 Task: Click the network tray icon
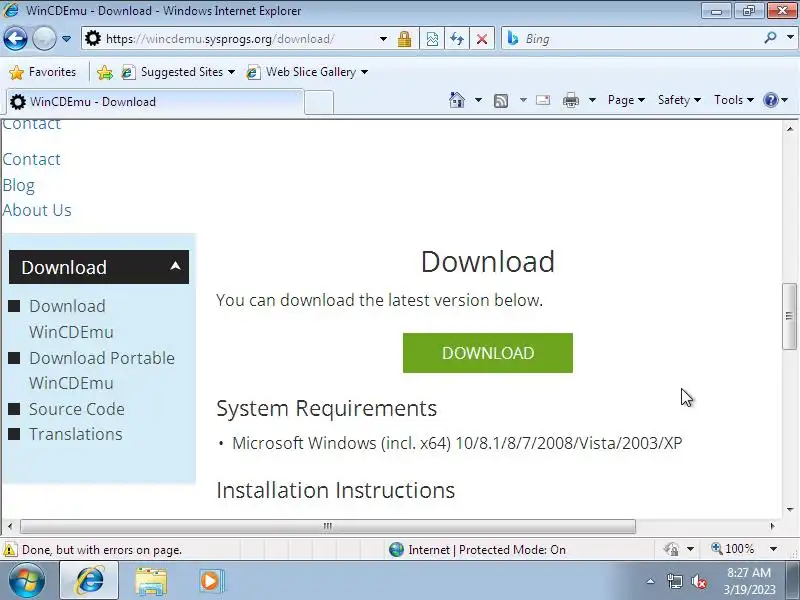click(x=674, y=581)
